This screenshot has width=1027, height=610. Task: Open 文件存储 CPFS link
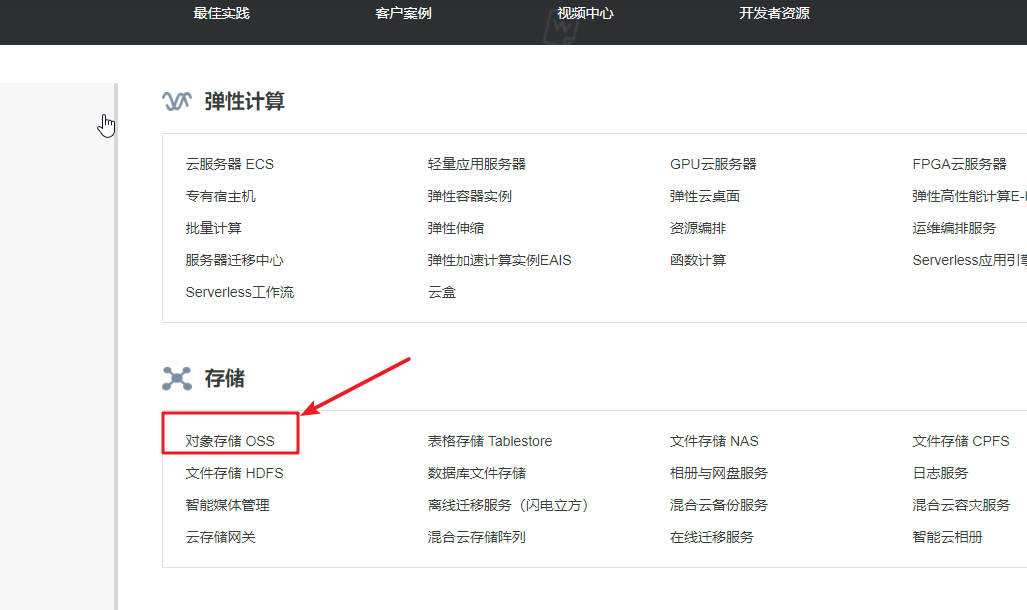click(961, 442)
